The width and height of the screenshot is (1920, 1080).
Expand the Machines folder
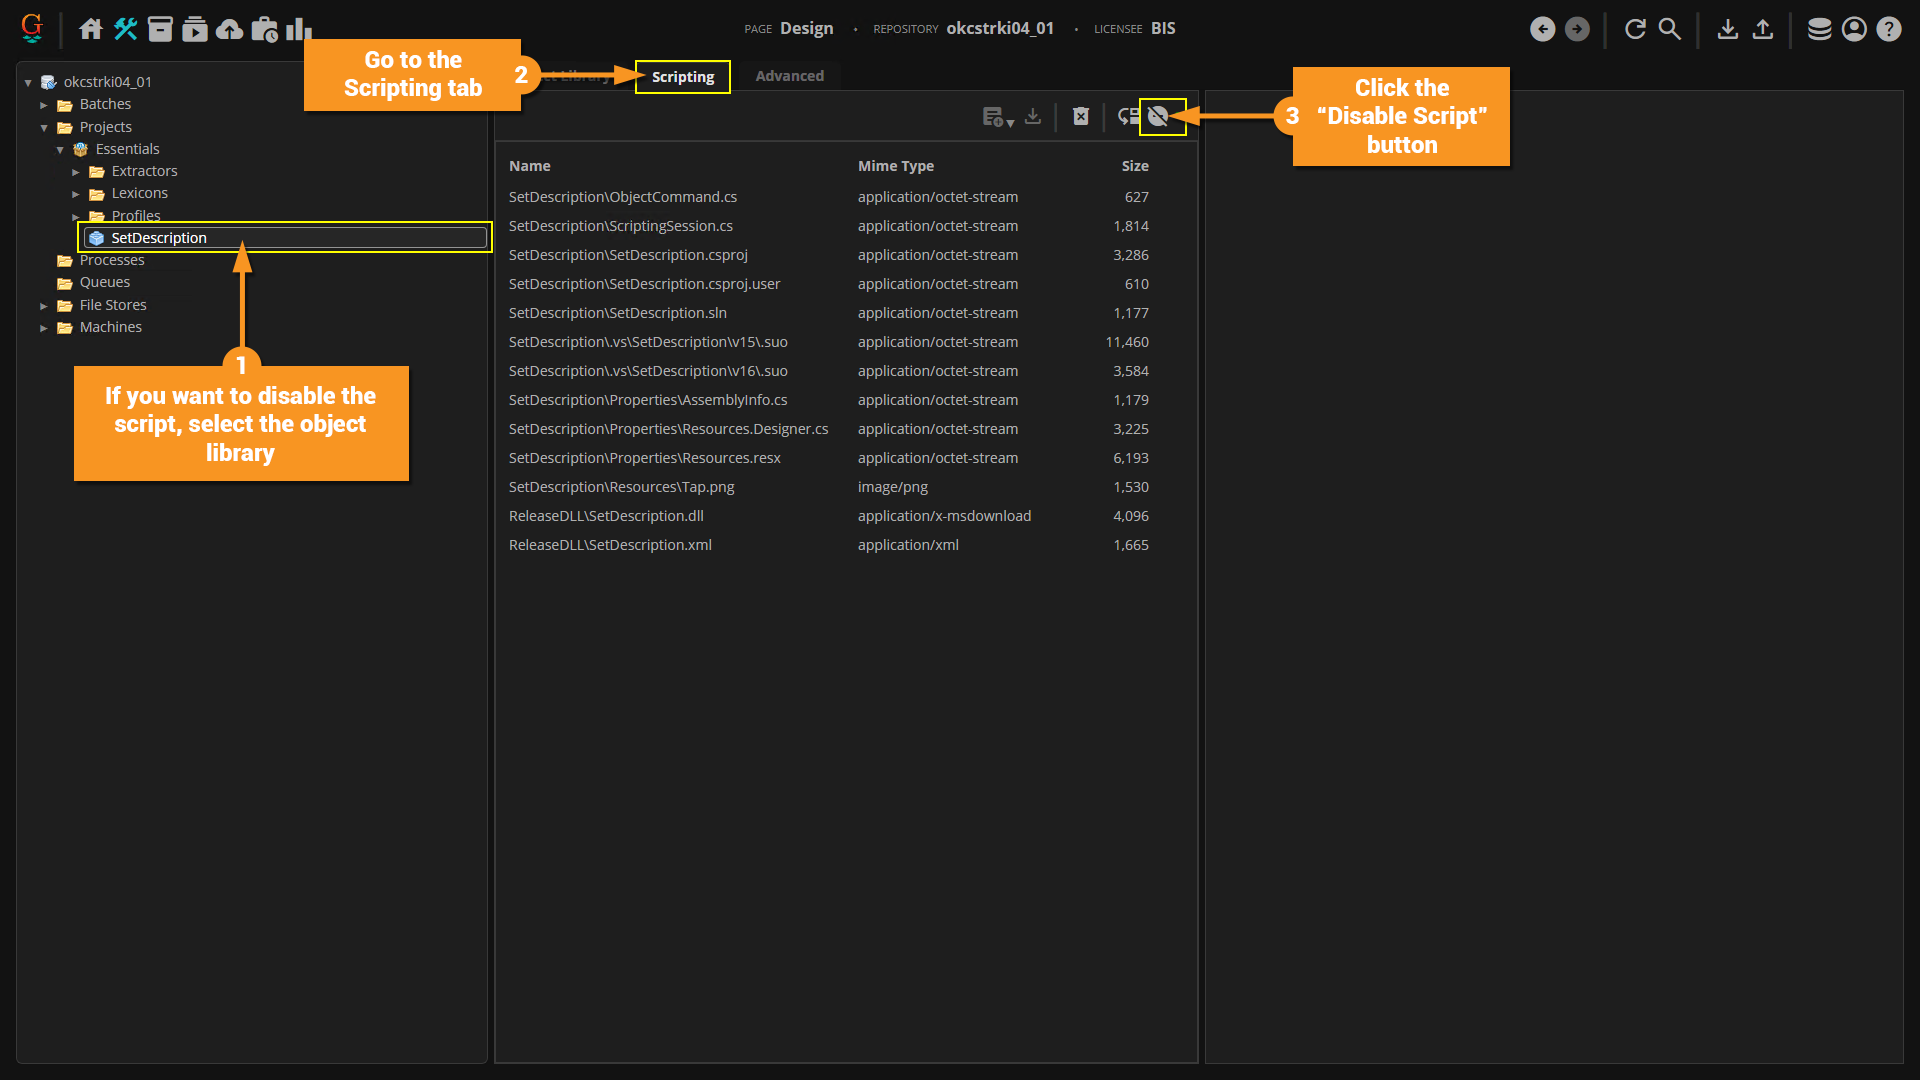pos(44,328)
